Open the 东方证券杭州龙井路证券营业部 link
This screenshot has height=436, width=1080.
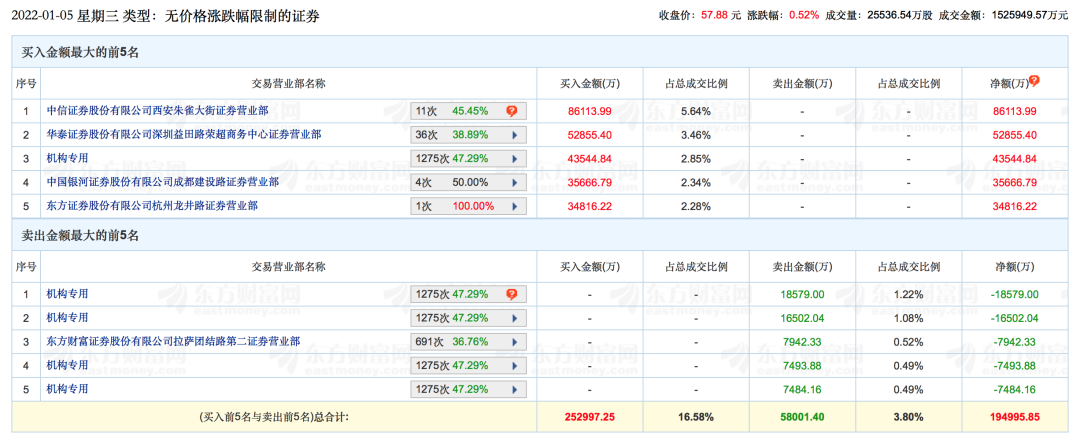point(152,206)
